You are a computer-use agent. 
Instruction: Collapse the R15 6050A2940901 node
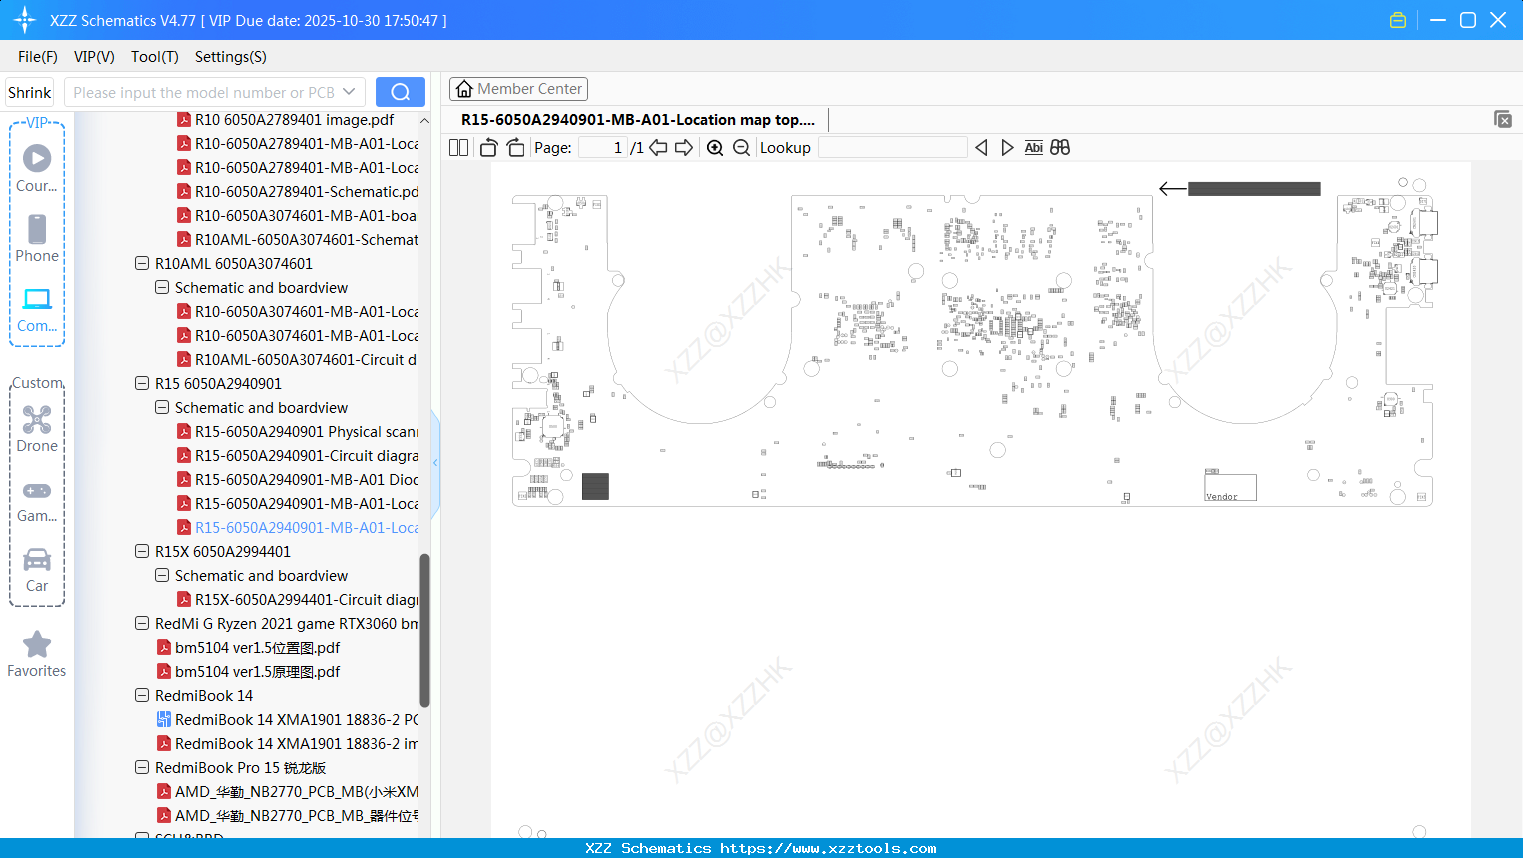click(142, 384)
